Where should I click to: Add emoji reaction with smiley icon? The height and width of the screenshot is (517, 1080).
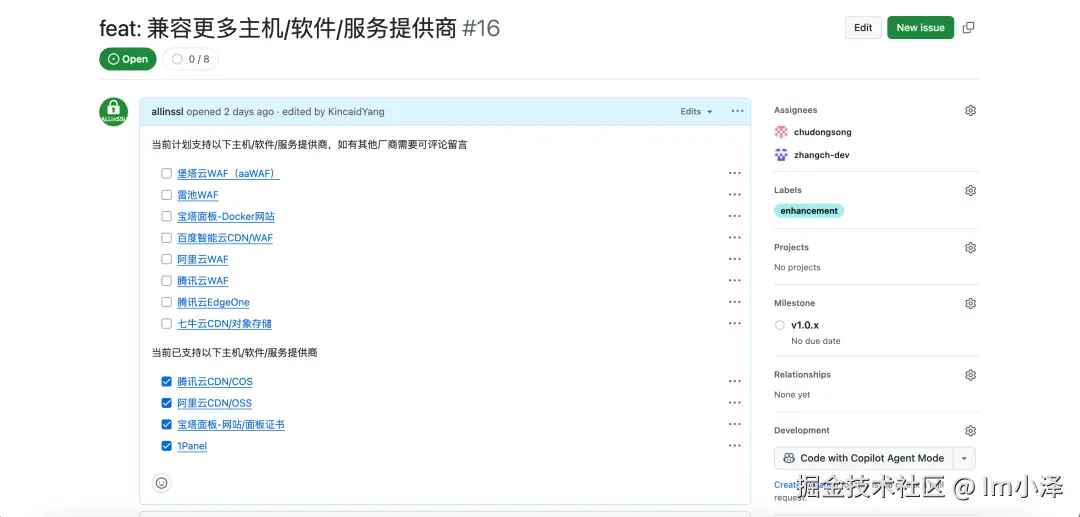[162, 483]
